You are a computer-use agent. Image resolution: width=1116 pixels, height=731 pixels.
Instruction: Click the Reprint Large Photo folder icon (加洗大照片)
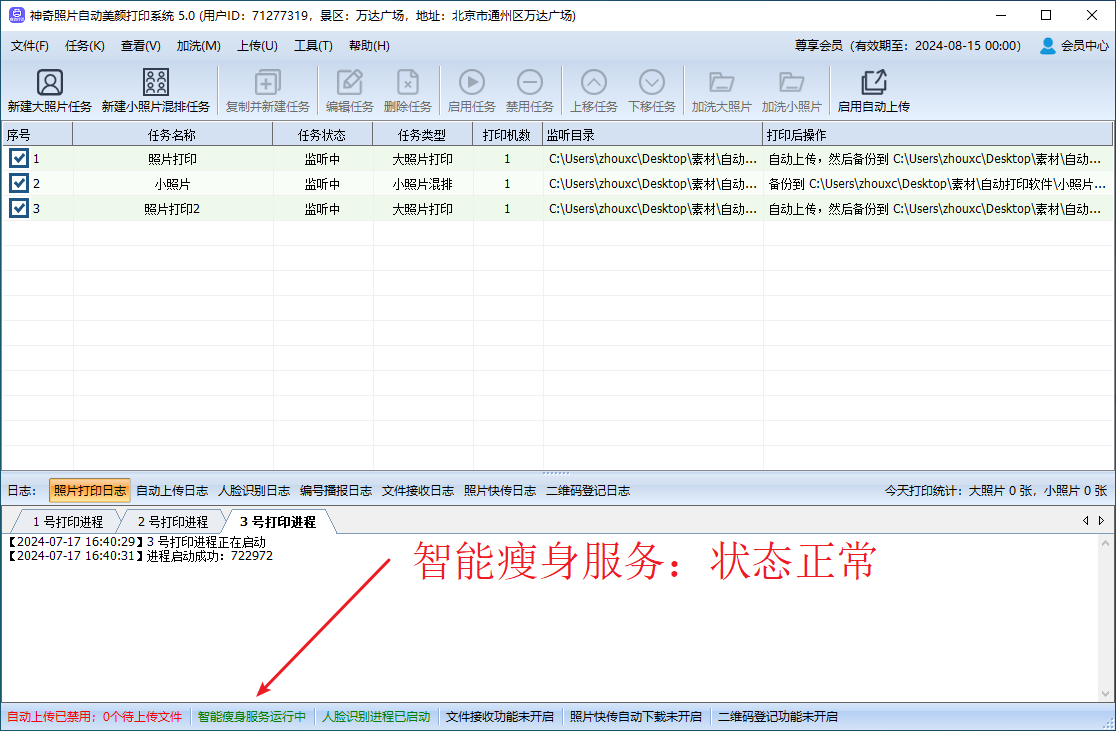click(x=721, y=83)
